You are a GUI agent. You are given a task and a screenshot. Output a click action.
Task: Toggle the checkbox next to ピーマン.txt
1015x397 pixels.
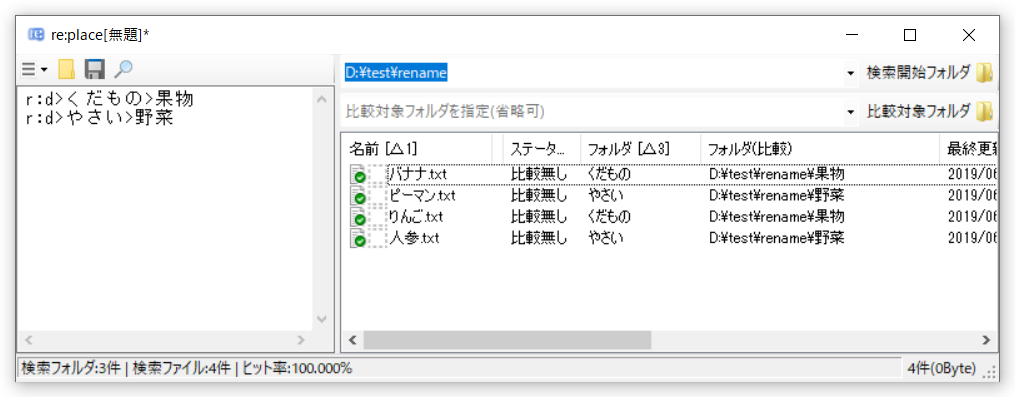coord(377,196)
